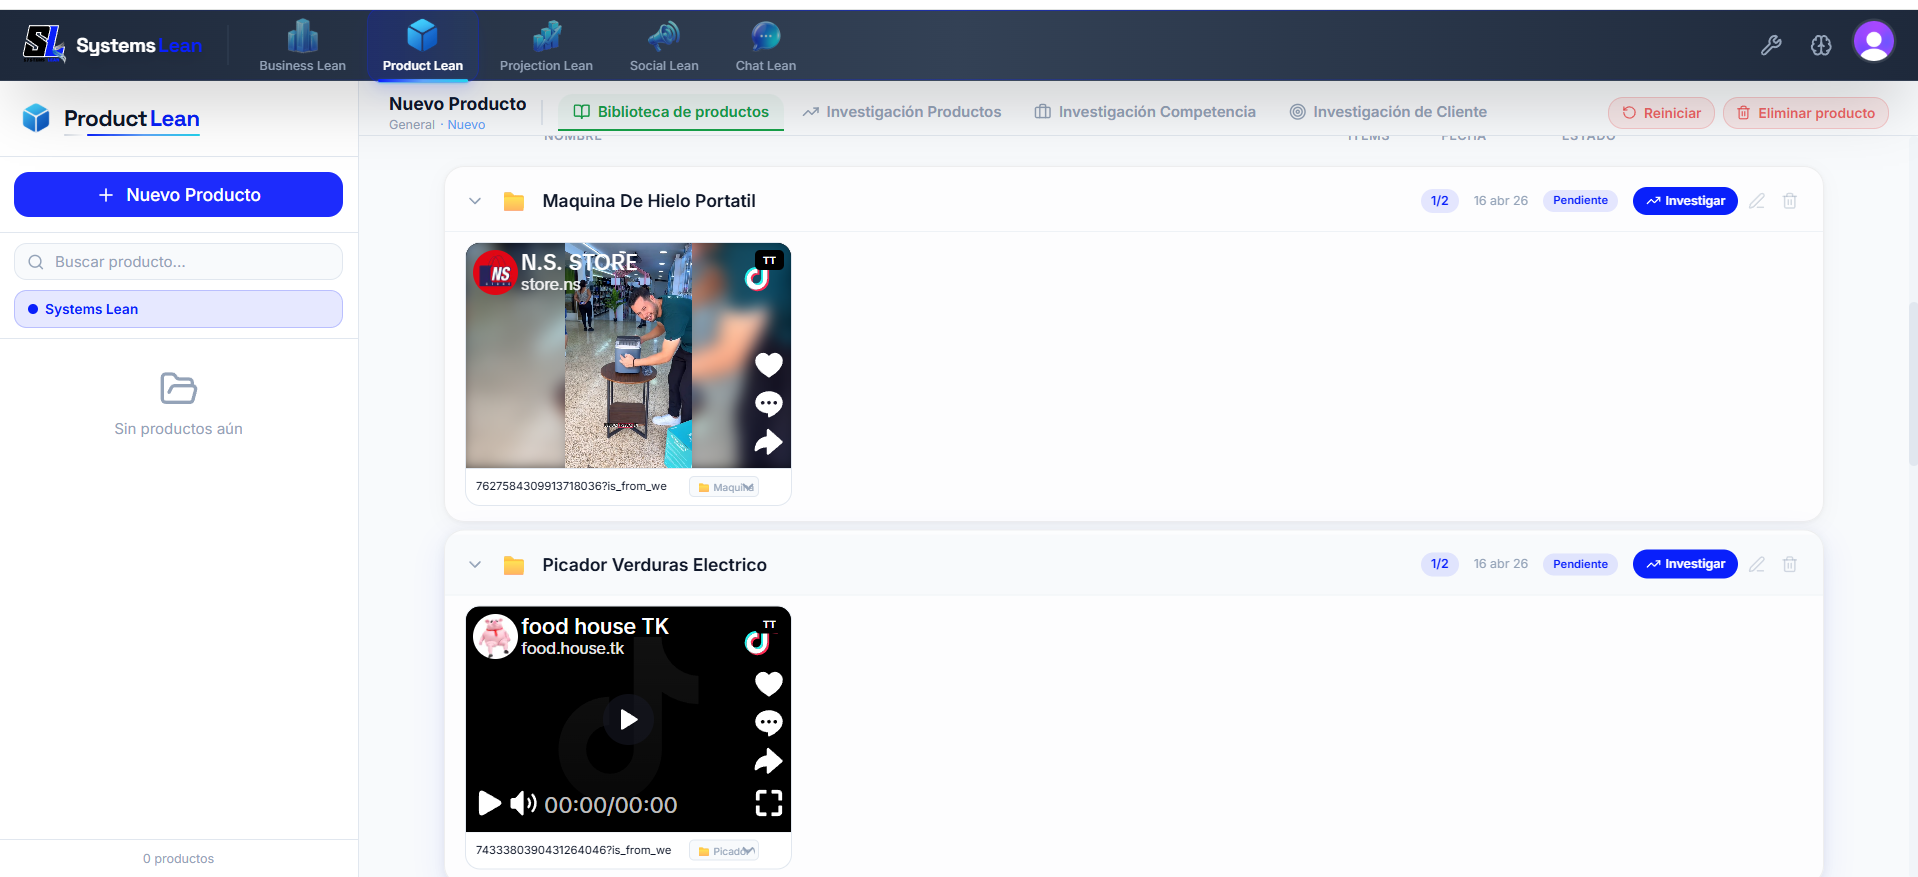Toggle fullscreen on food house TK video

[768, 803]
